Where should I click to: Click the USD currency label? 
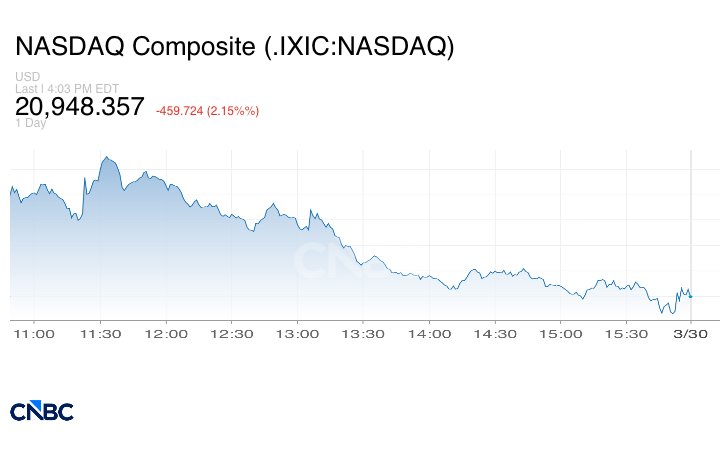[27, 77]
